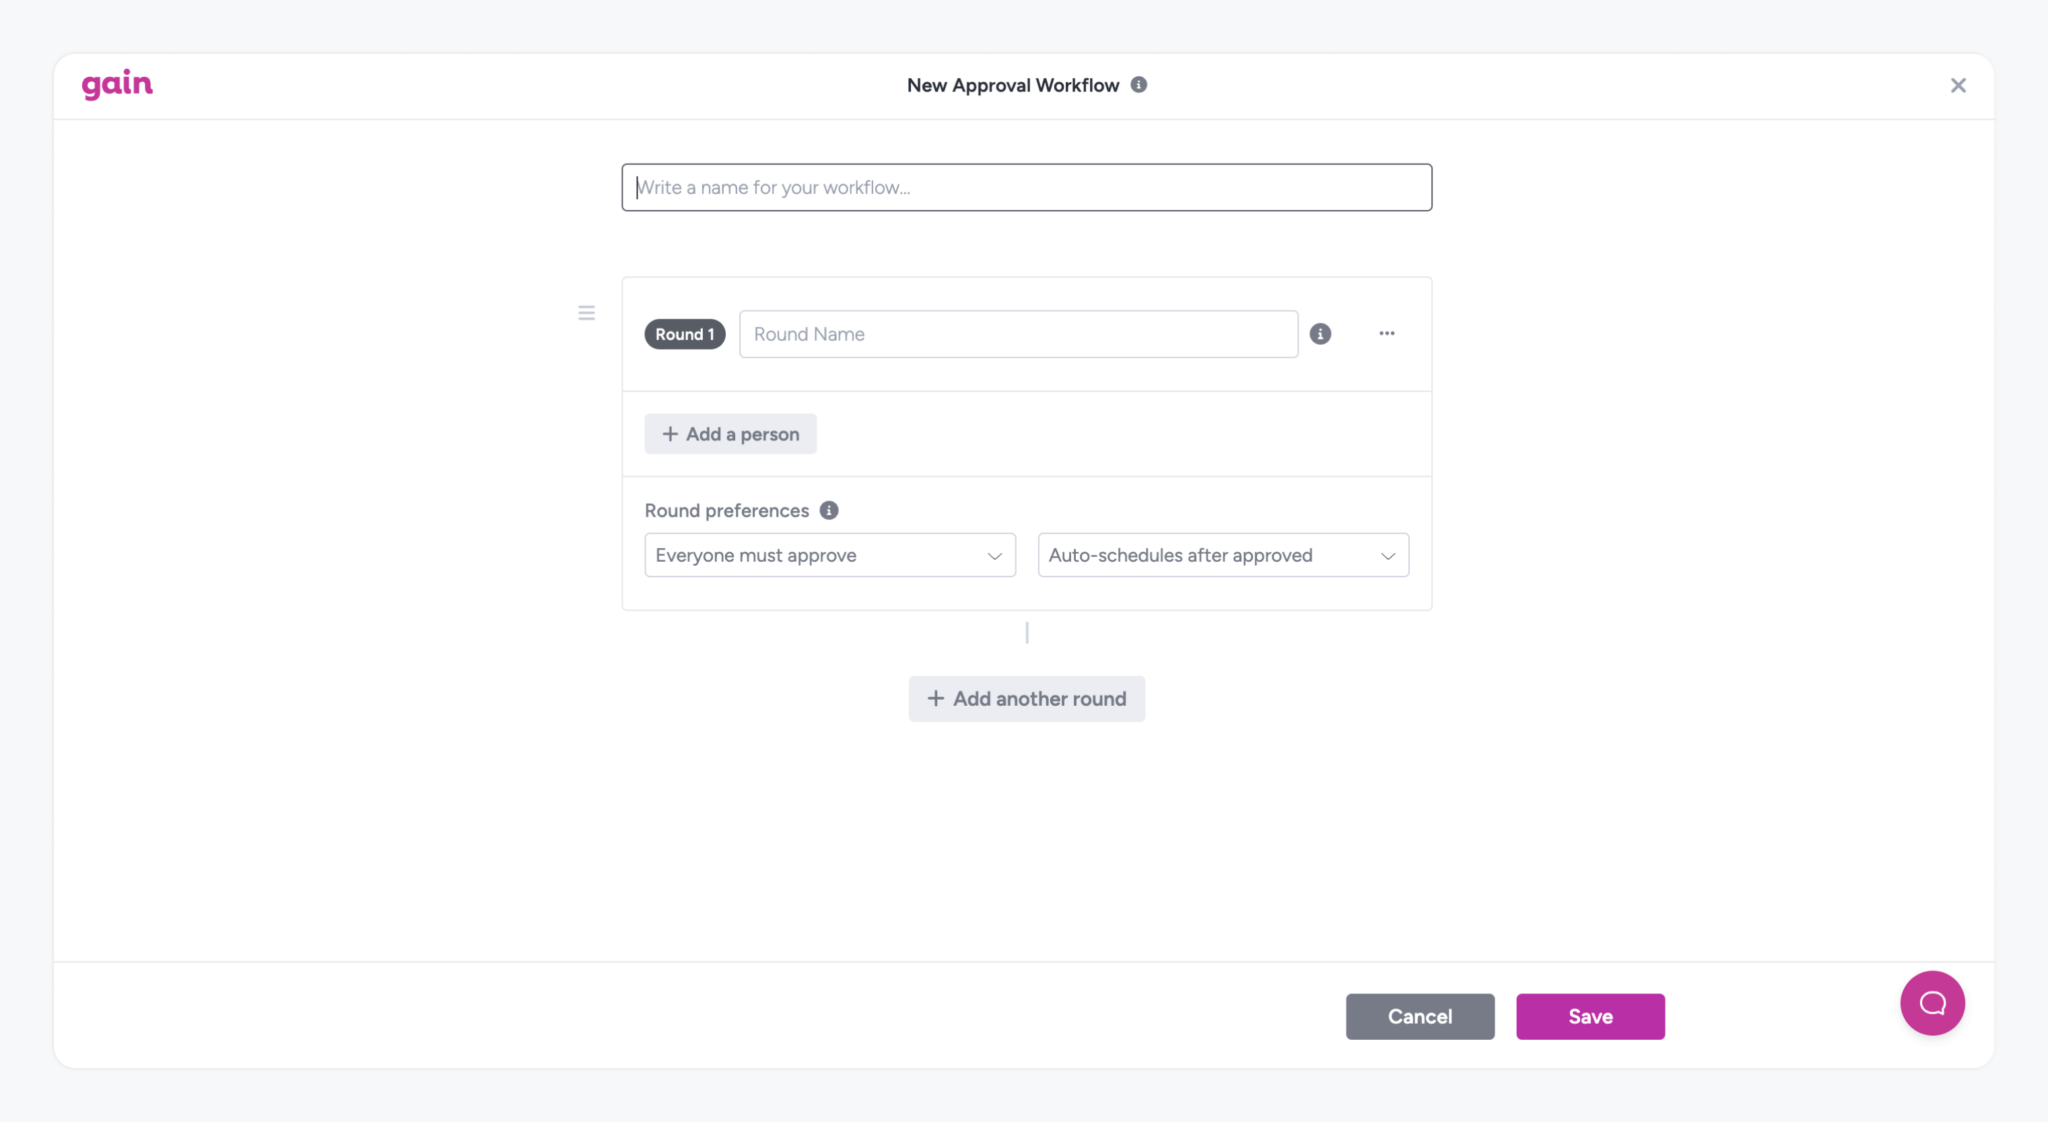Click the Cancel button
The height and width of the screenshot is (1122, 2048).
click(1420, 1016)
